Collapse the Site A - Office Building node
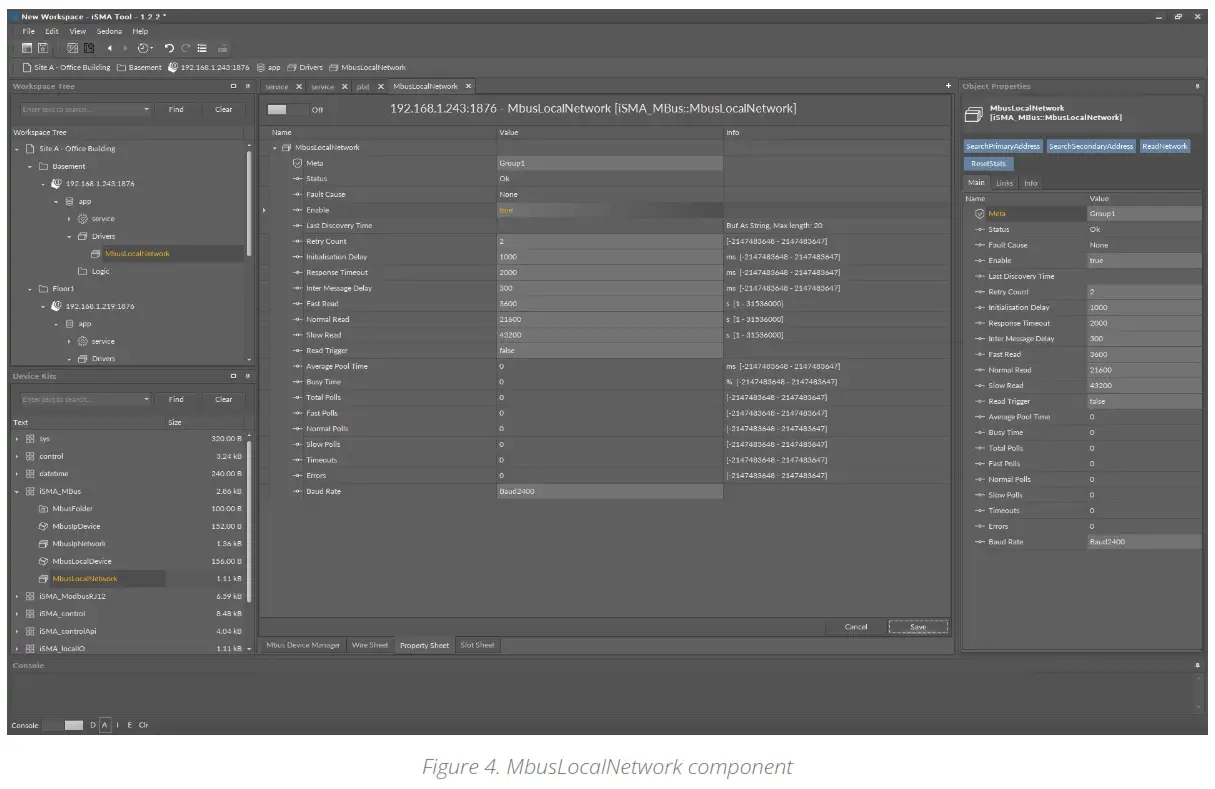Screen dimensions: 1215x789 (17, 149)
